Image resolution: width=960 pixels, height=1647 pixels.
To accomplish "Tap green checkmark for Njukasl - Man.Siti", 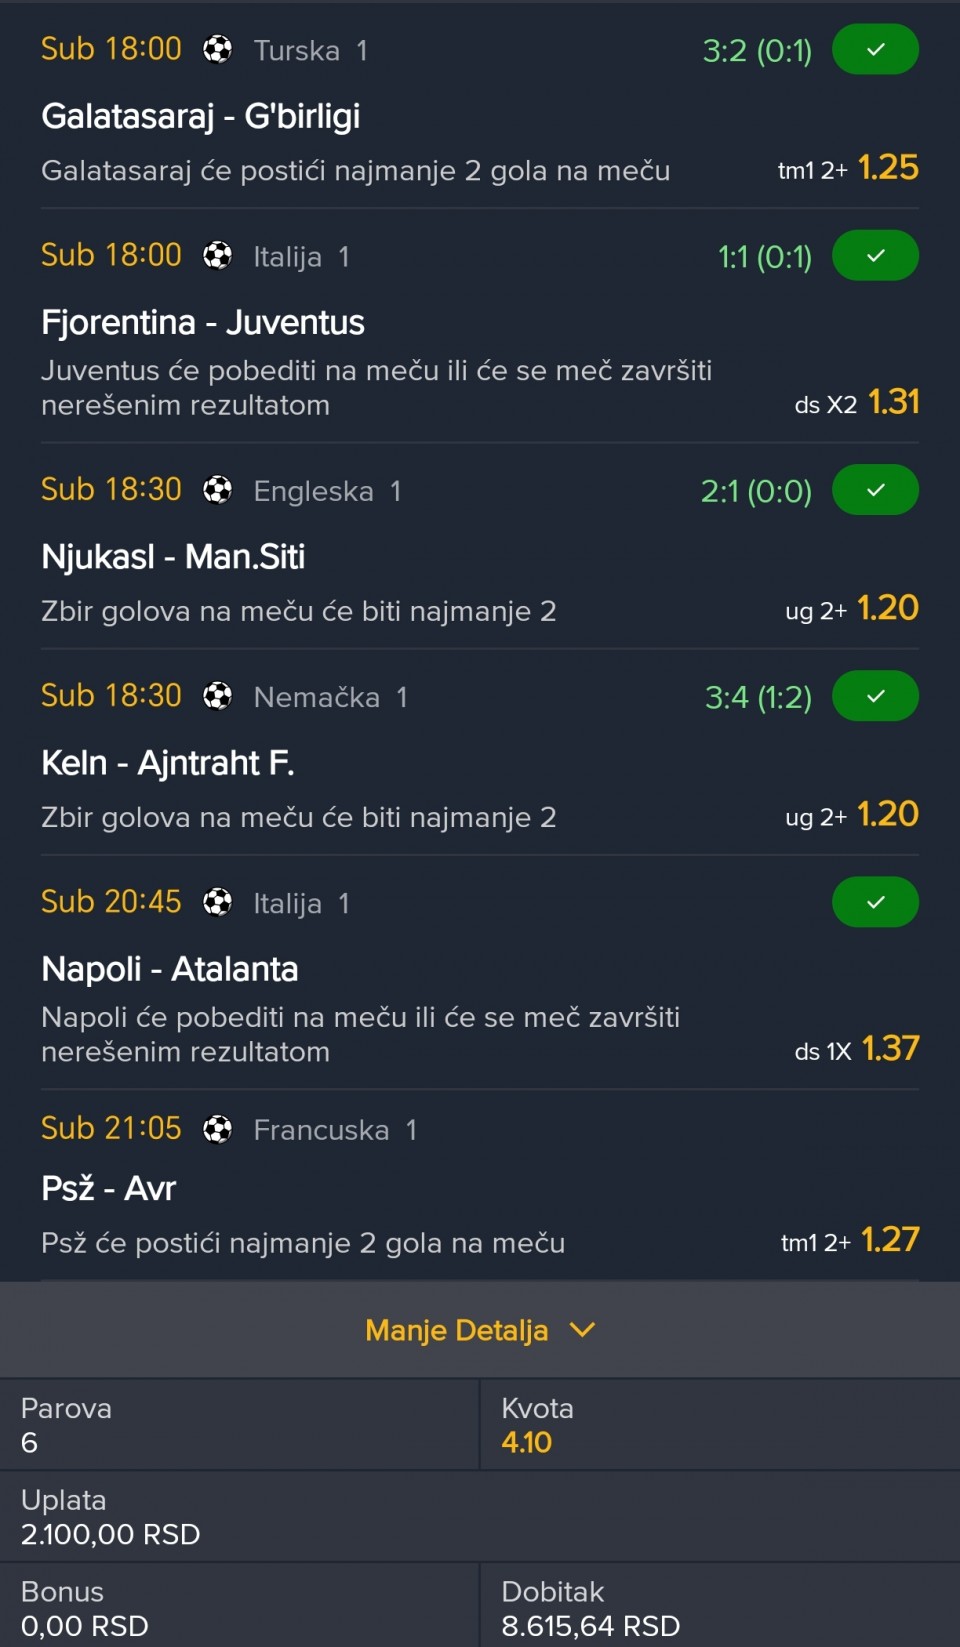I will [875, 490].
